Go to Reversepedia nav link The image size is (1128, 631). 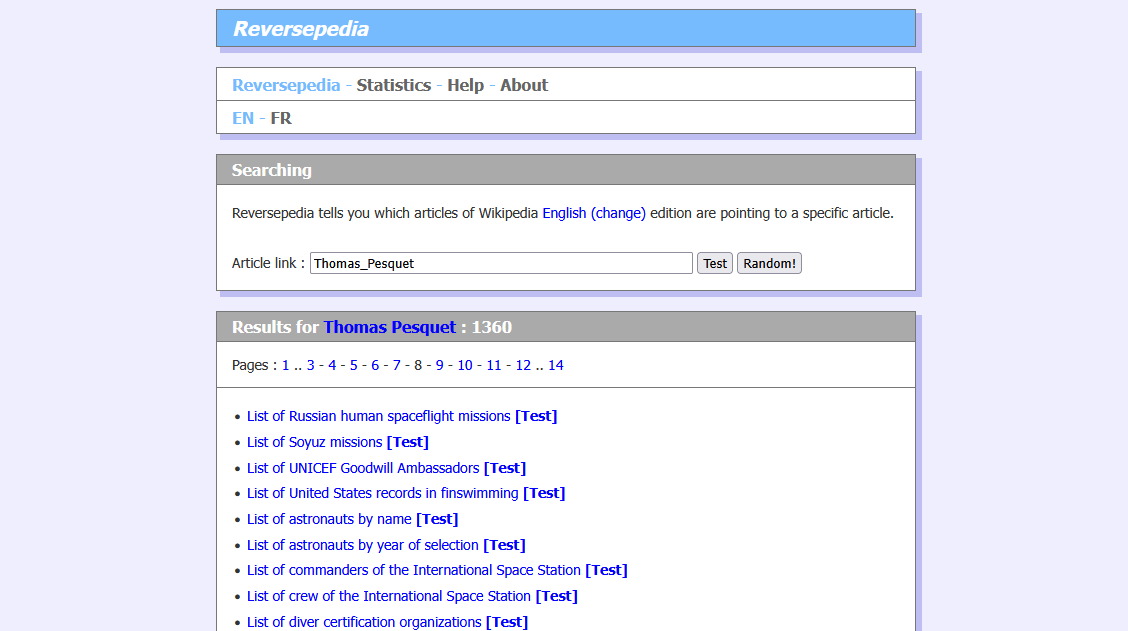click(286, 85)
